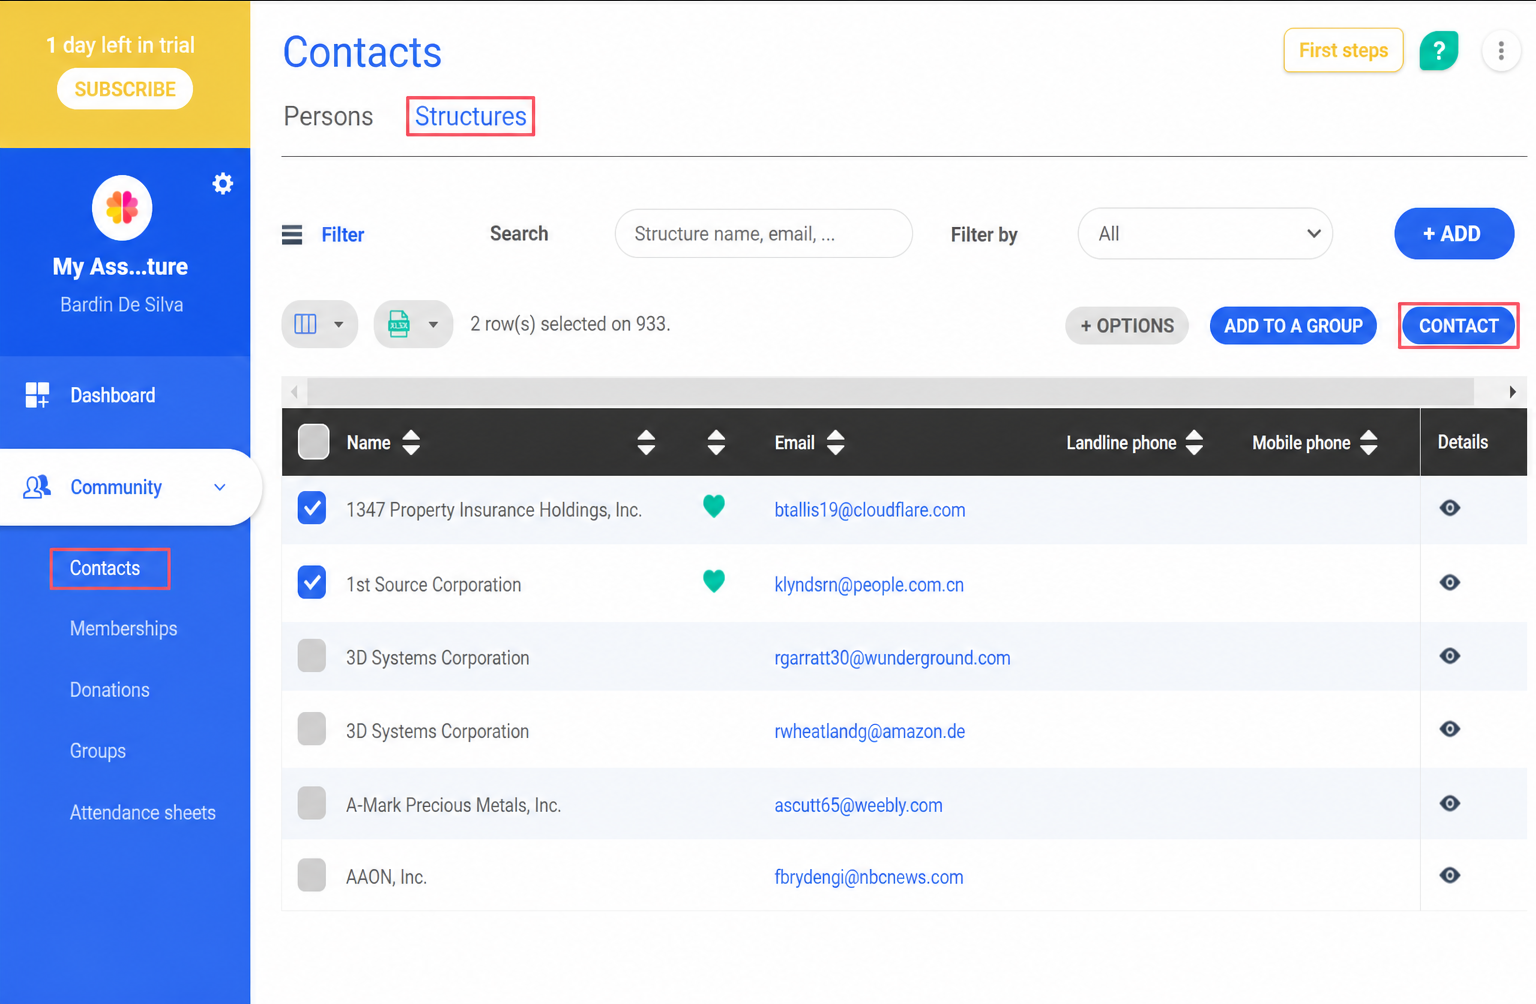Open the Filter by All dropdown
The width and height of the screenshot is (1536, 1004).
(1205, 234)
